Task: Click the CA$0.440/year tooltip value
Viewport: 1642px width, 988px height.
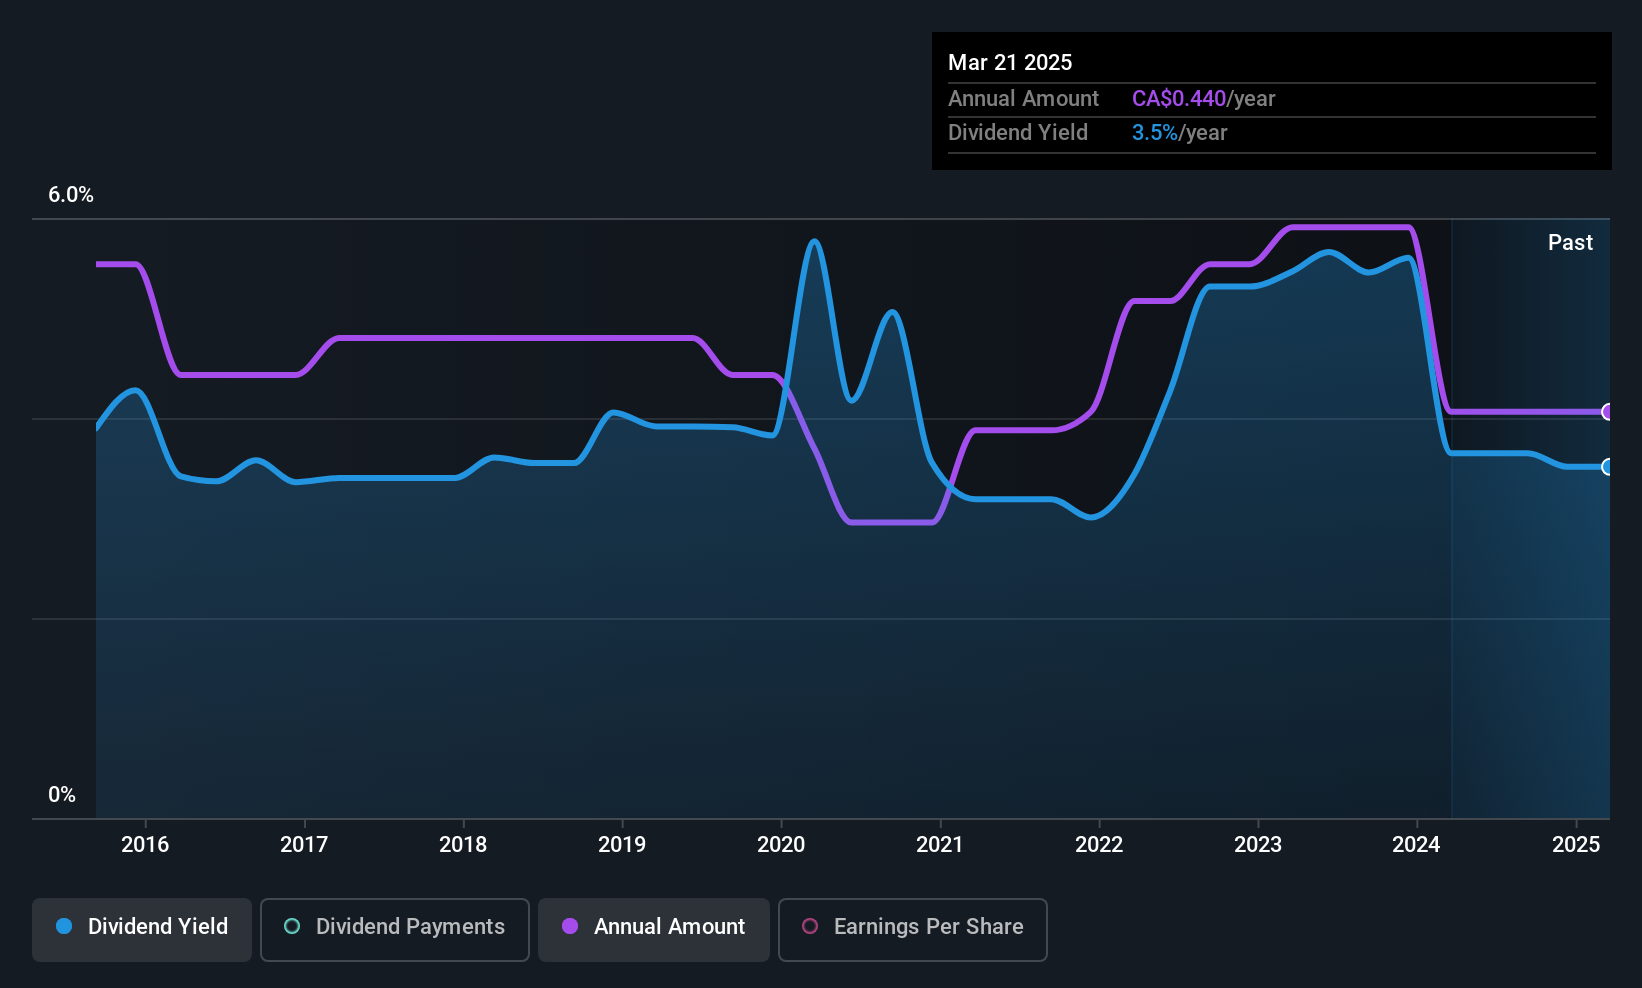Action: point(1203,99)
